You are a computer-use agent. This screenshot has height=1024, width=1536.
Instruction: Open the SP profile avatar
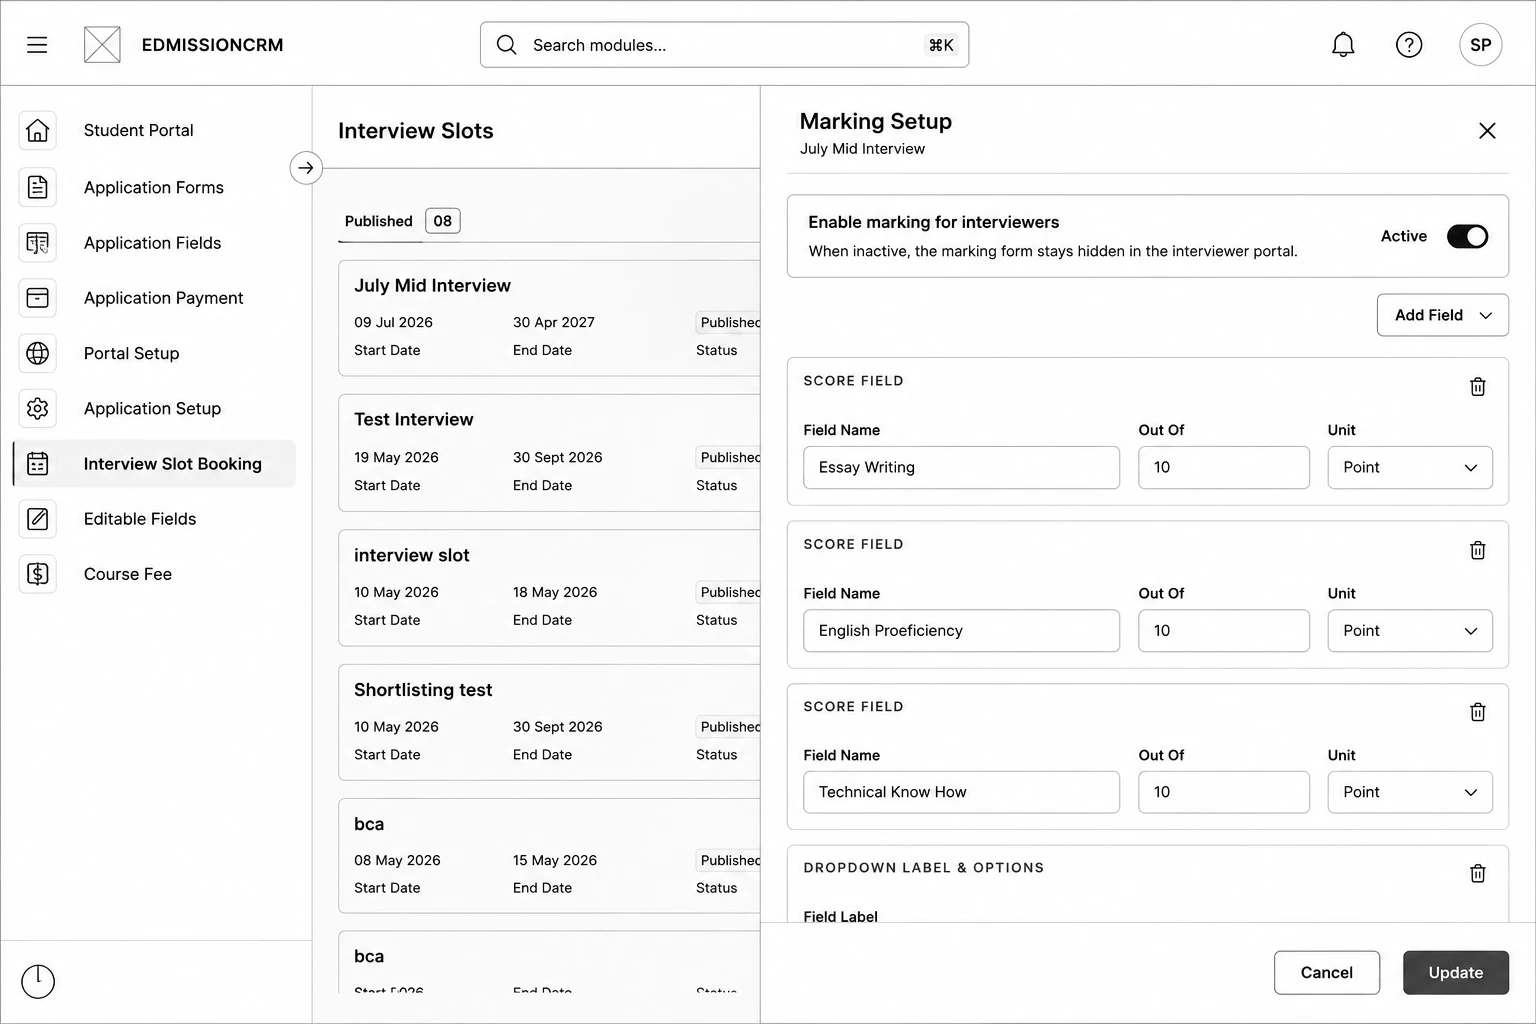[x=1480, y=45]
